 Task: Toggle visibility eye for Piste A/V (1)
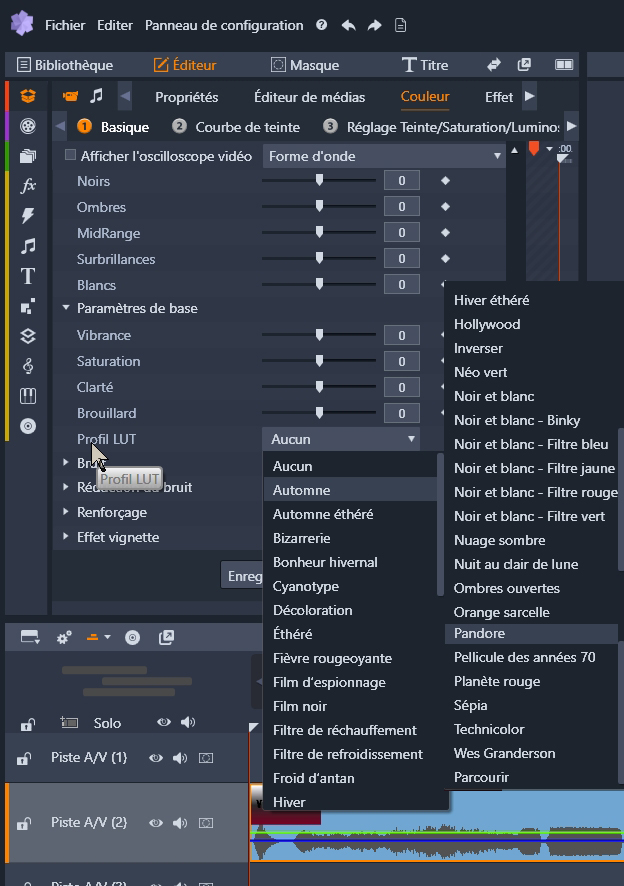pos(155,758)
